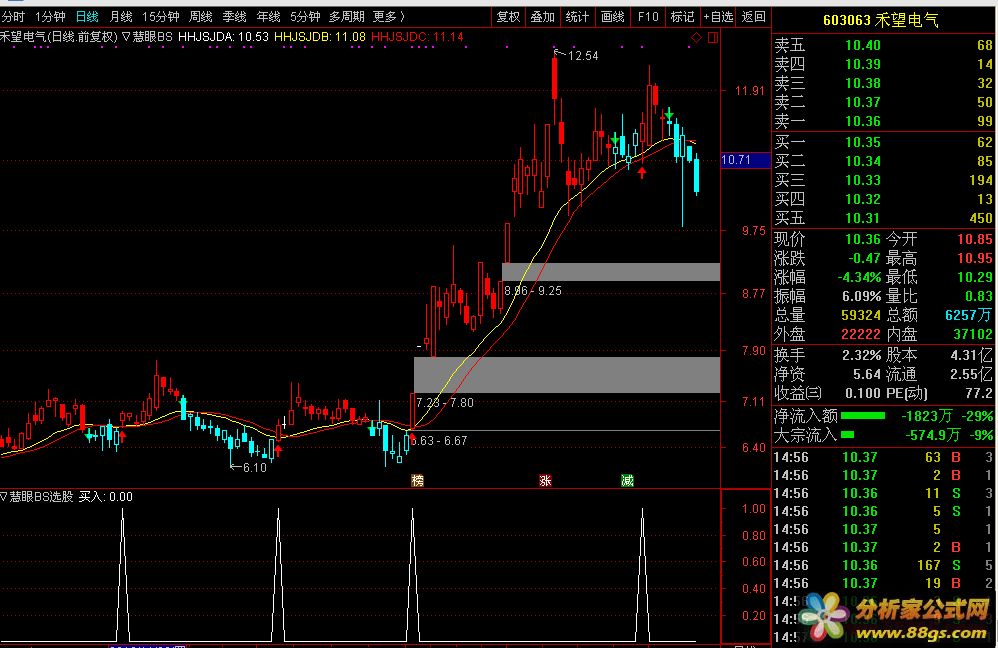Click the HHJSJDA: 10.53 indicator value

coord(223,37)
